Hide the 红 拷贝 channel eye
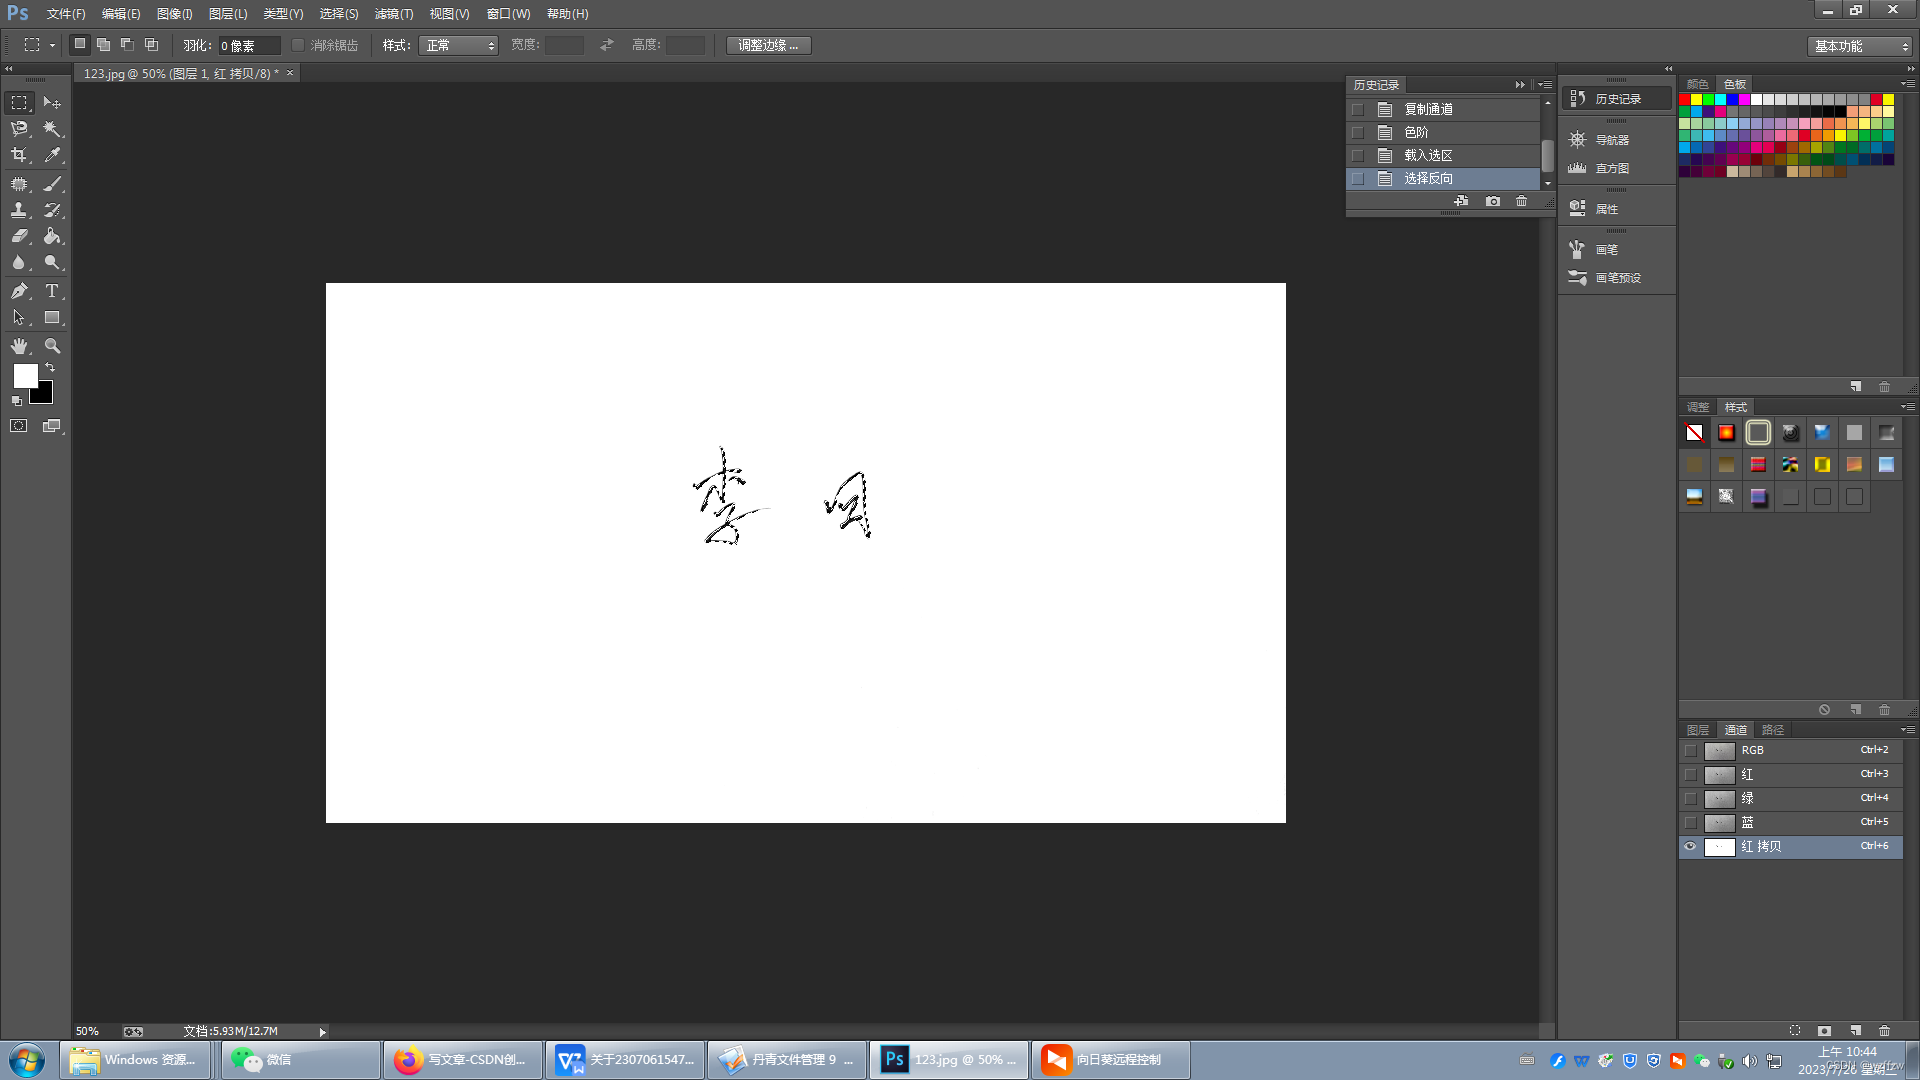 (1690, 847)
